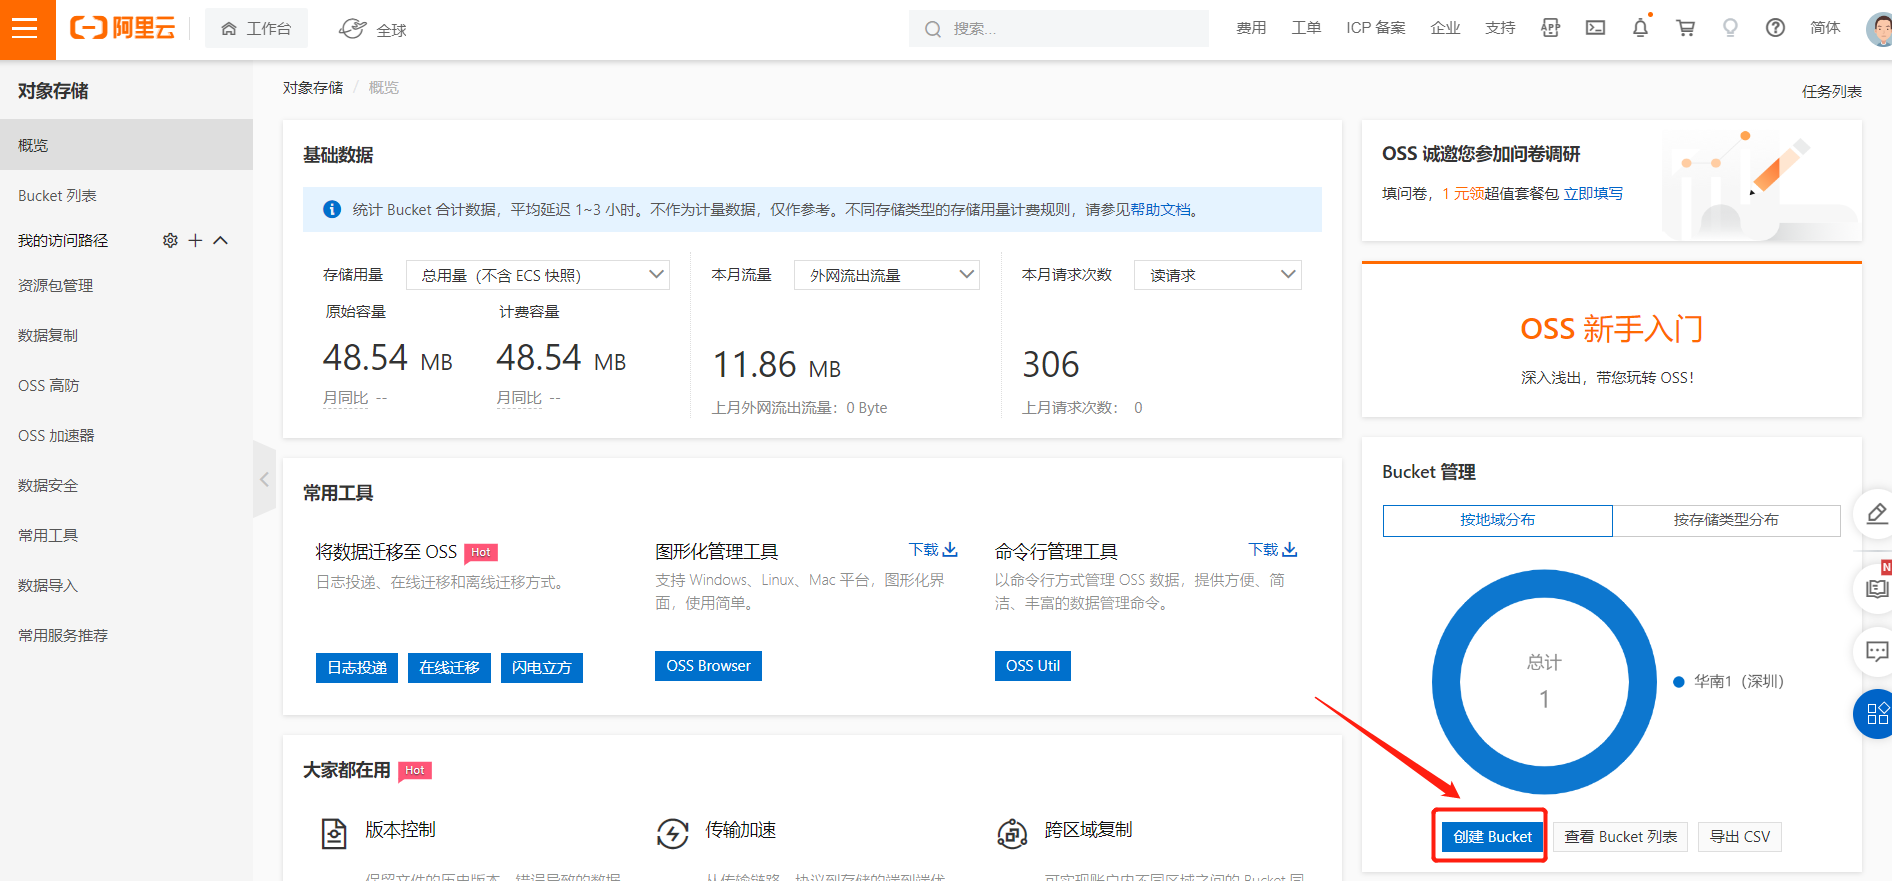Export data with 导出 CSV button
Image resolution: width=1892 pixels, height=881 pixels.
pos(1740,836)
